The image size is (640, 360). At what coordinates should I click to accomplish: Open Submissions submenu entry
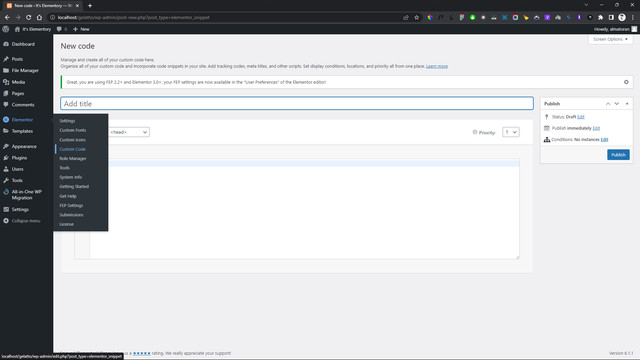pos(71,215)
